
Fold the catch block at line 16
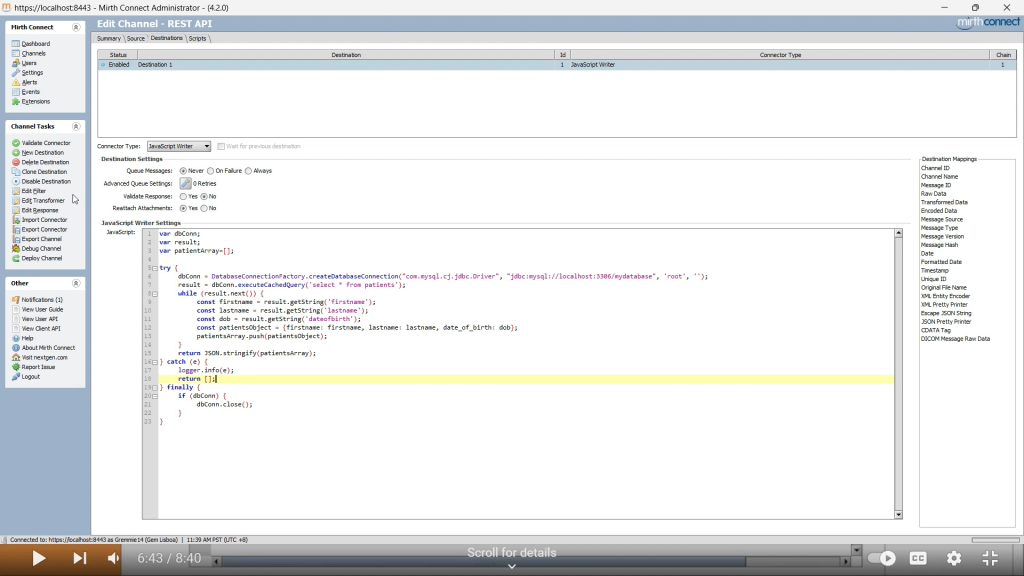pyautogui.click(x=155, y=362)
